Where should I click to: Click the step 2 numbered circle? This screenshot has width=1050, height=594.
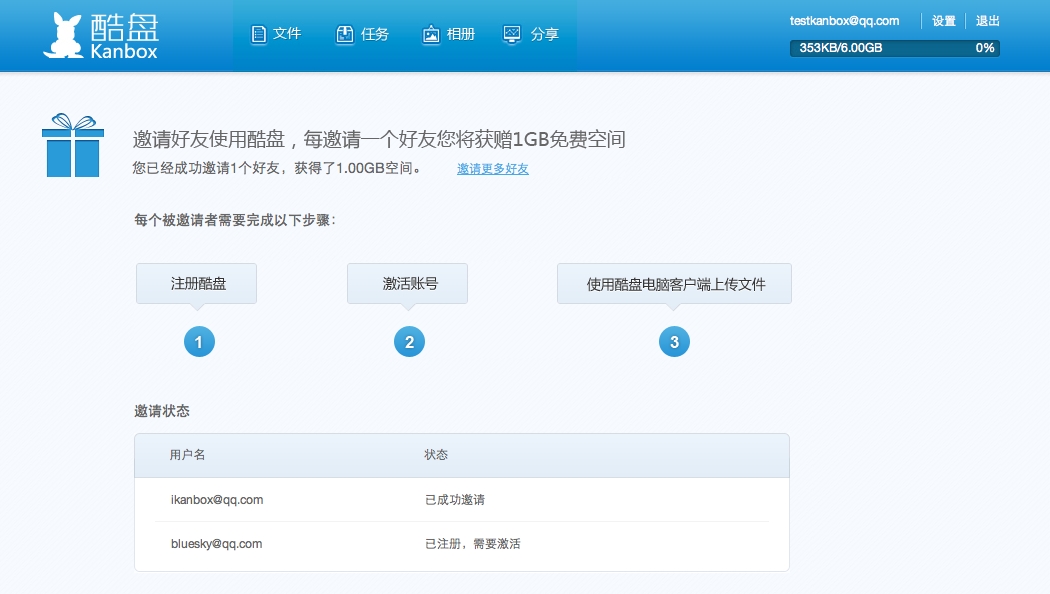(x=409, y=342)
